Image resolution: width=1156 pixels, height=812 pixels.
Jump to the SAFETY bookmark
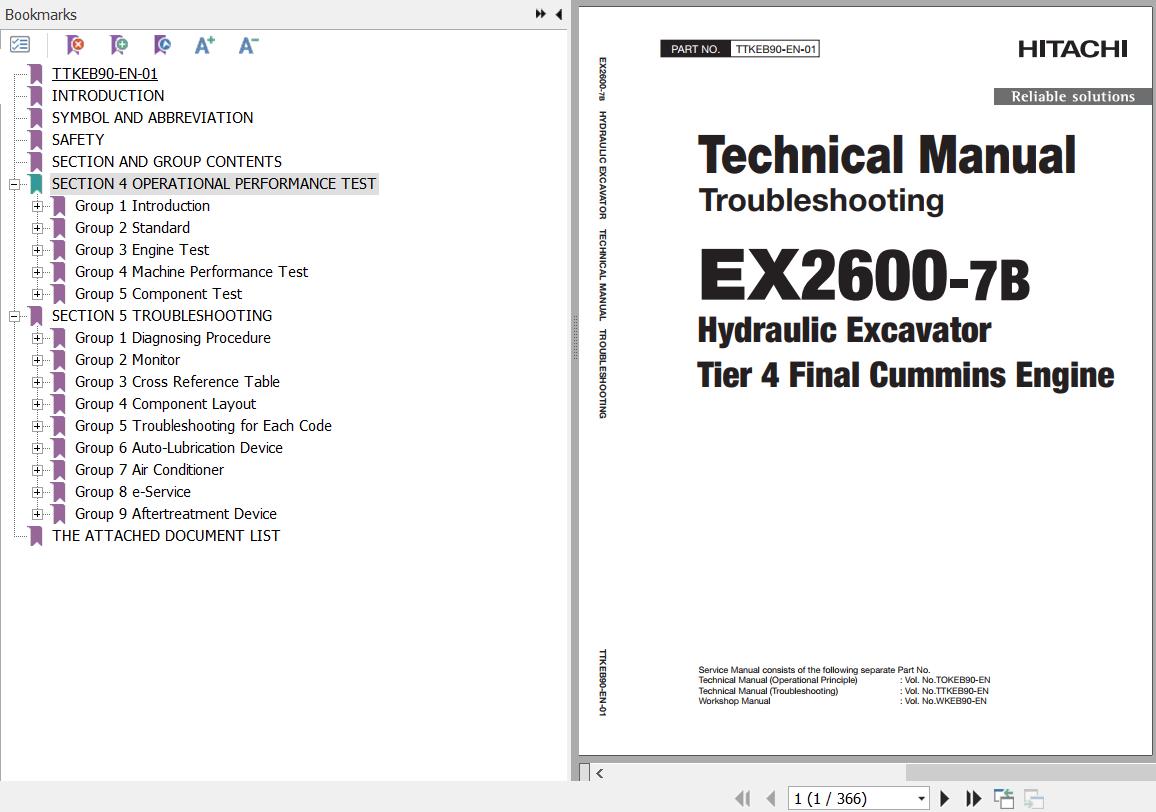[77, 140]
